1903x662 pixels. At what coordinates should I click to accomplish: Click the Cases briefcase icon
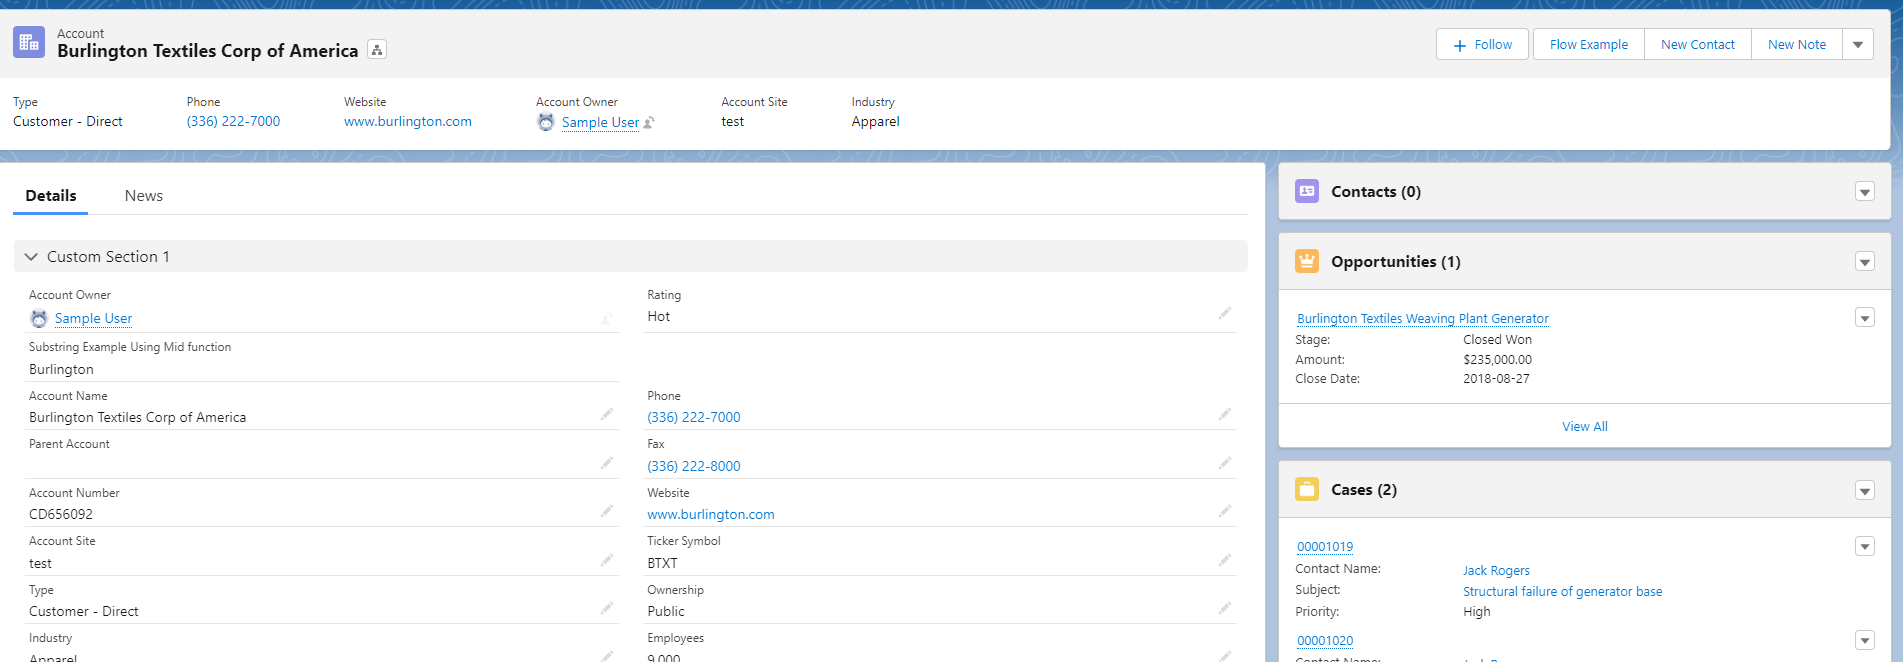coord(1307,489)
